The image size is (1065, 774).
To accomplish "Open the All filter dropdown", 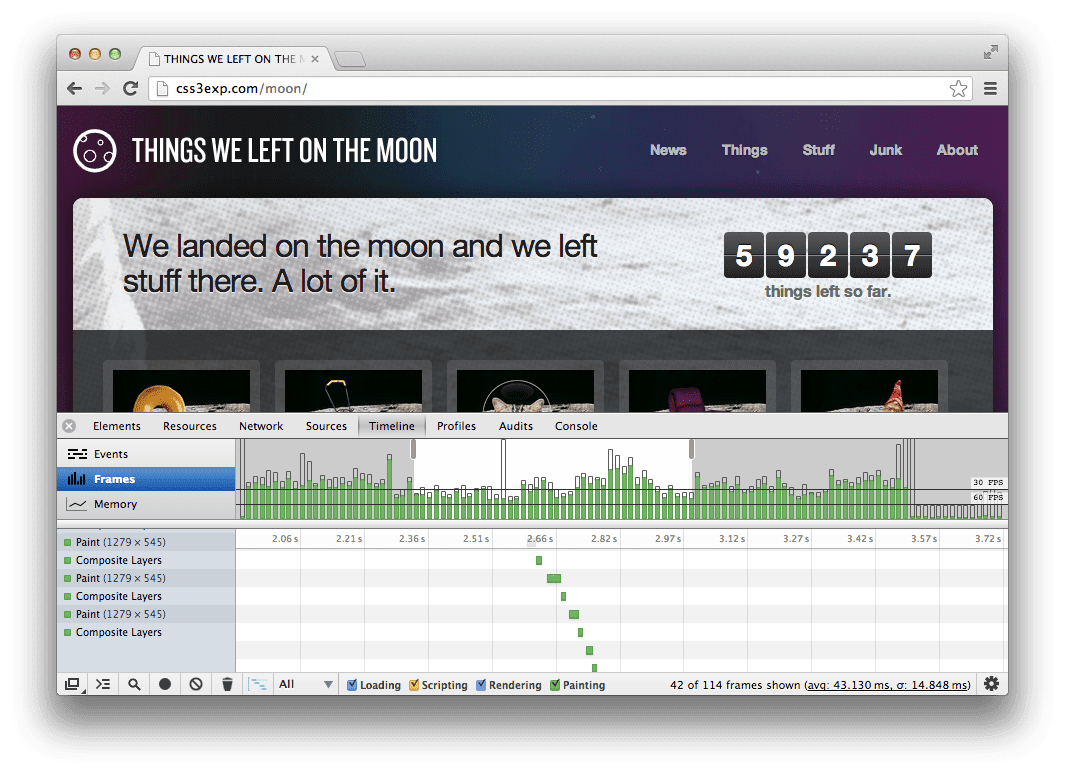I will [x=306, y=684].
